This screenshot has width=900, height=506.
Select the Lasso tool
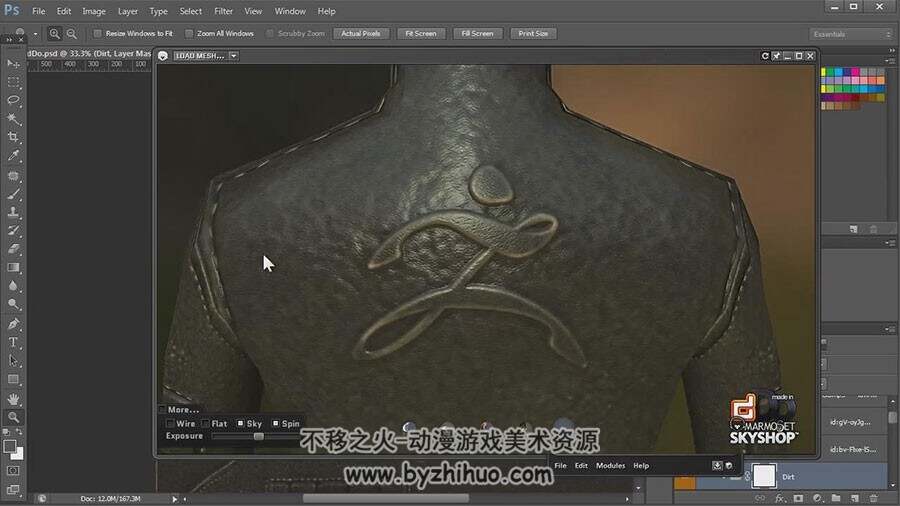click(13, 100)
